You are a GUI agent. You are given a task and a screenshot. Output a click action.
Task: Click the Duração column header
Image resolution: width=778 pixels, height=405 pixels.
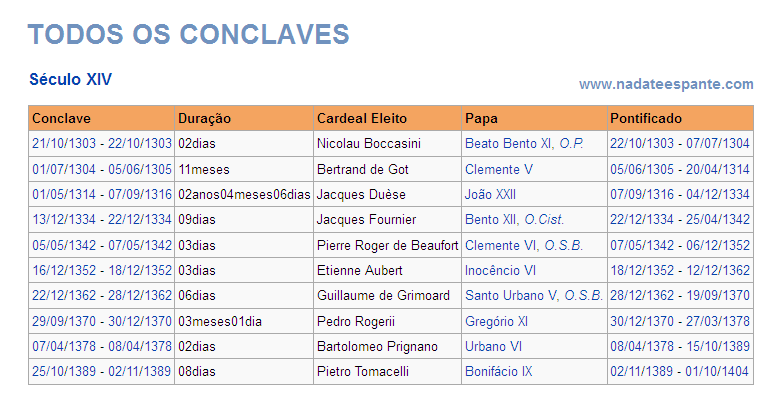(x=204, y=118)
